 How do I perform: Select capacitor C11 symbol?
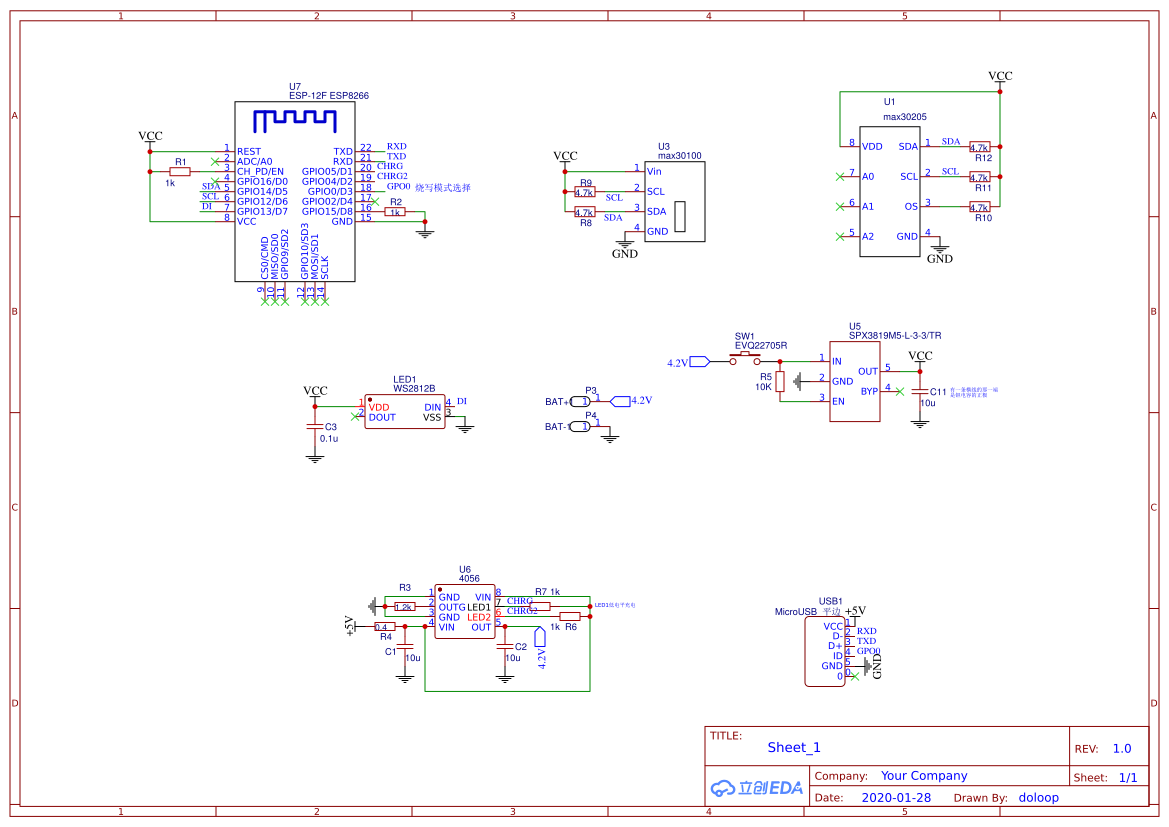(x=920, y=391)
